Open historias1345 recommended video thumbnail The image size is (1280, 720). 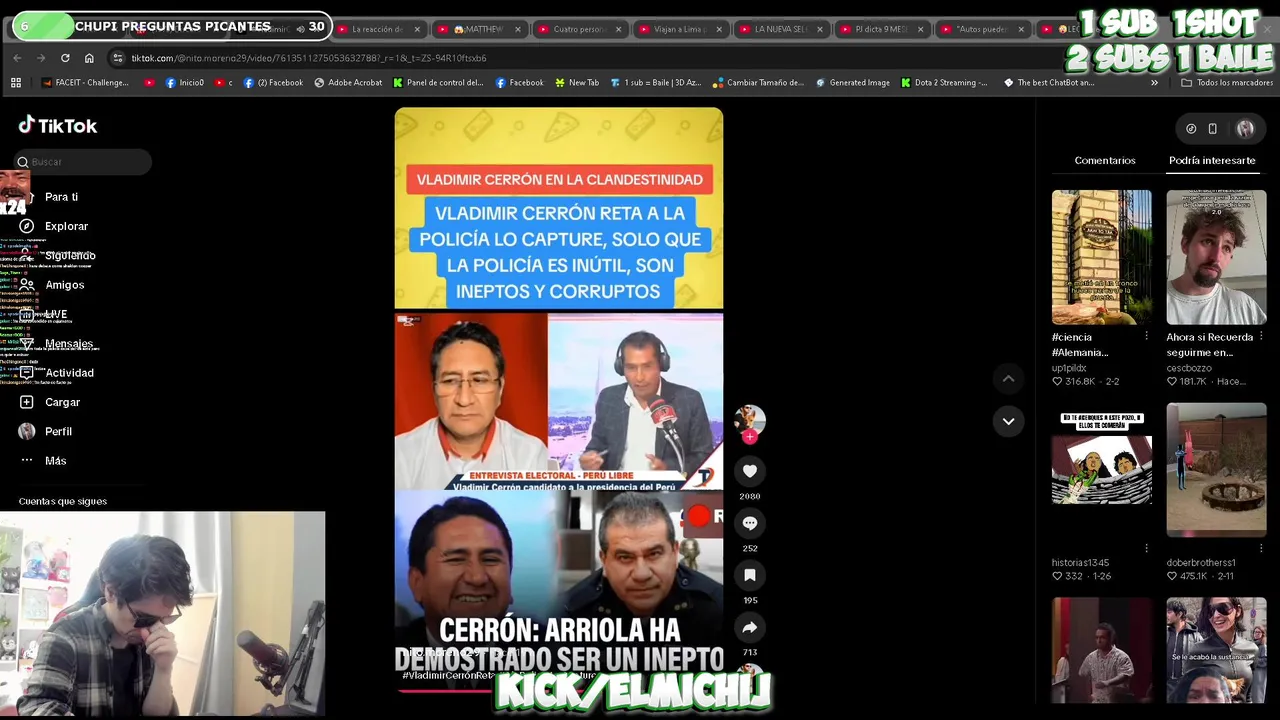1101,470
